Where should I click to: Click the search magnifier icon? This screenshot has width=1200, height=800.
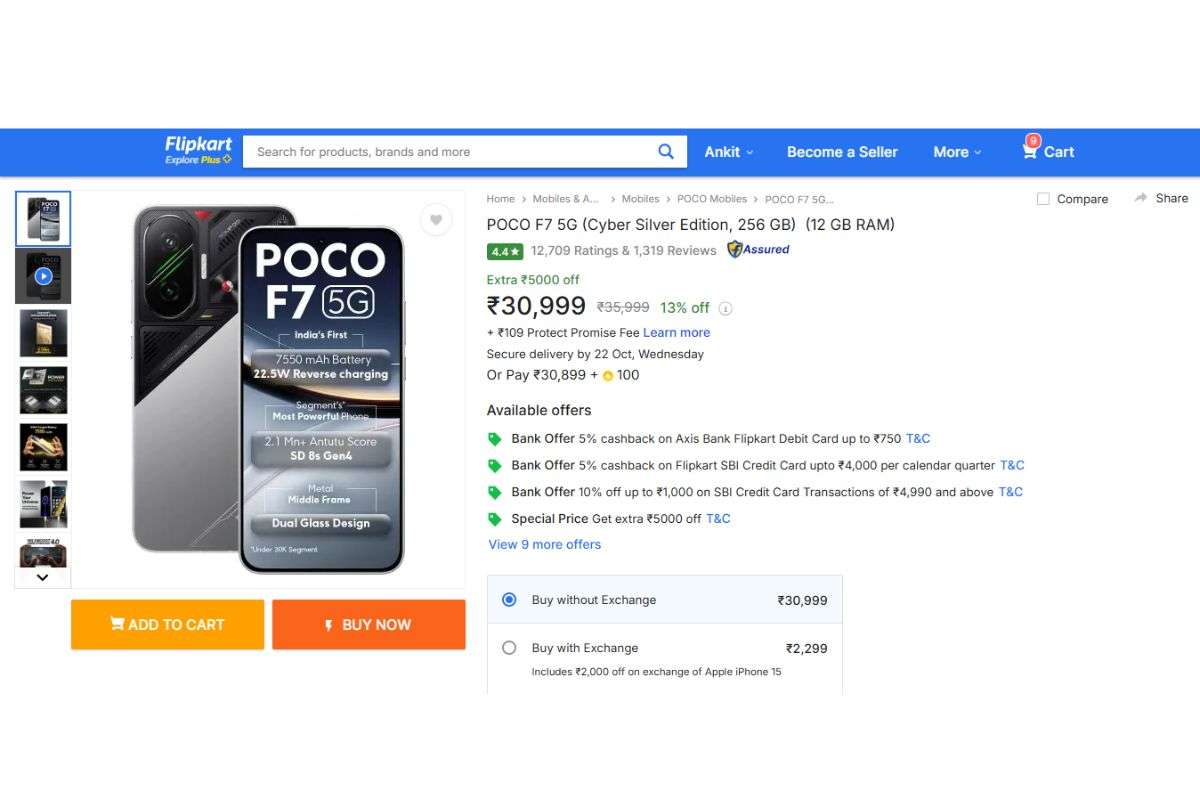click(665, 151)
